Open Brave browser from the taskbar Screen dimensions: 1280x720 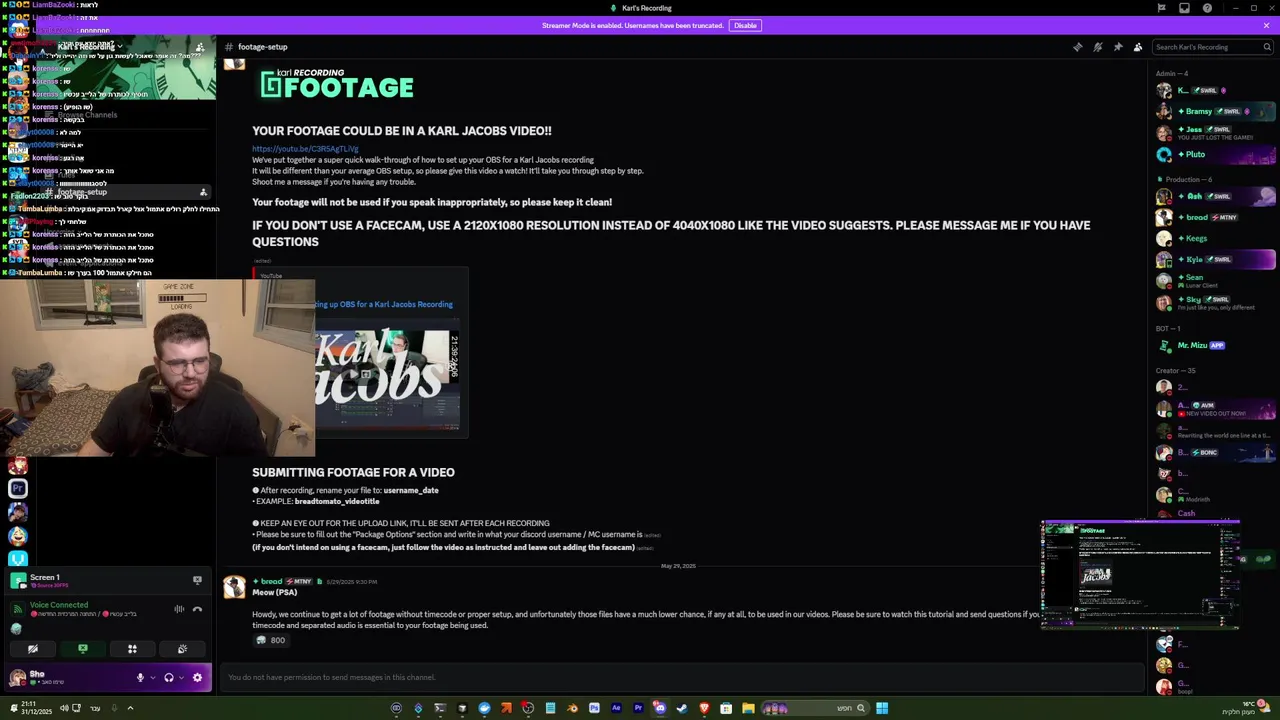coord(704,708)
